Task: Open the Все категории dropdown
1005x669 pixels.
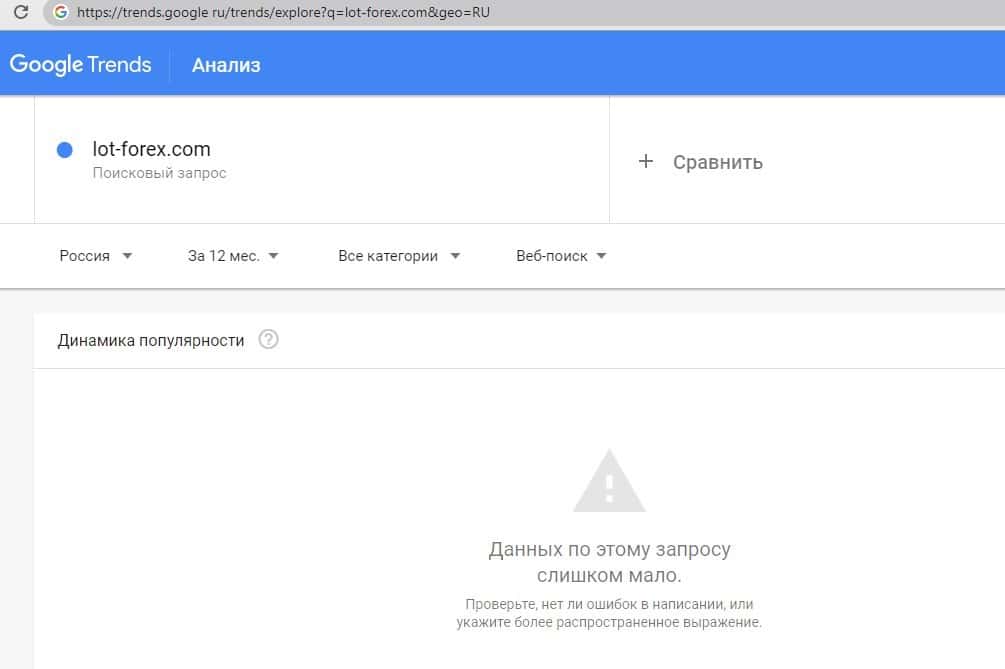Action: (399, 256)
